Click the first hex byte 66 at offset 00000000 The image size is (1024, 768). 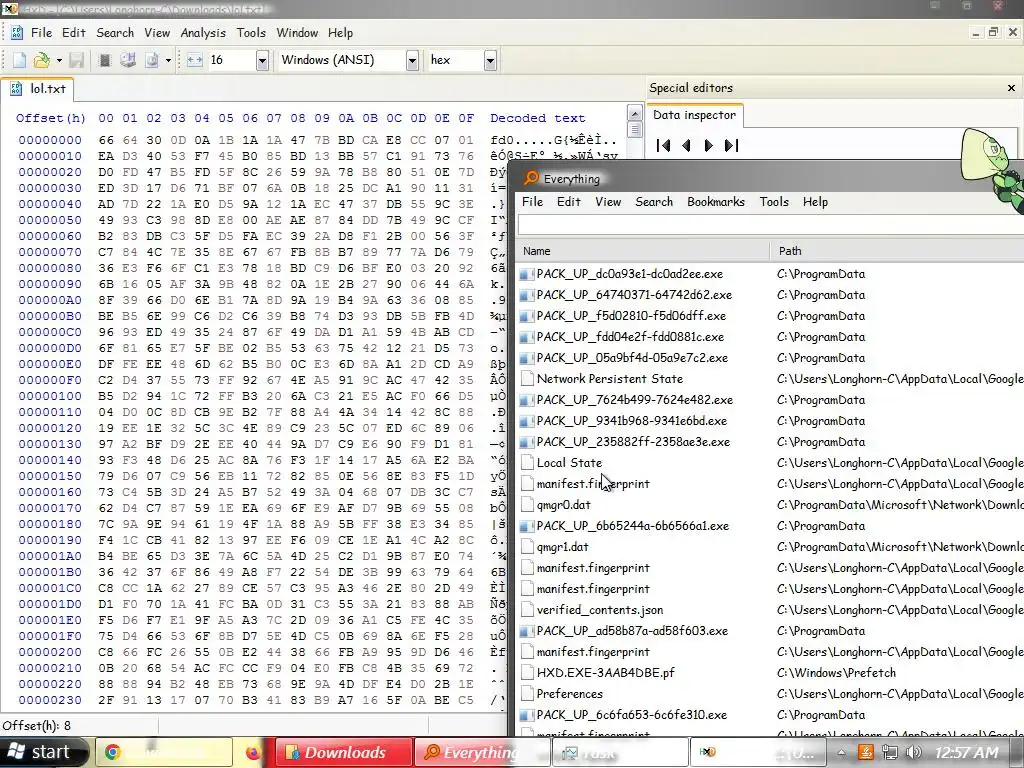coord(106,140)
